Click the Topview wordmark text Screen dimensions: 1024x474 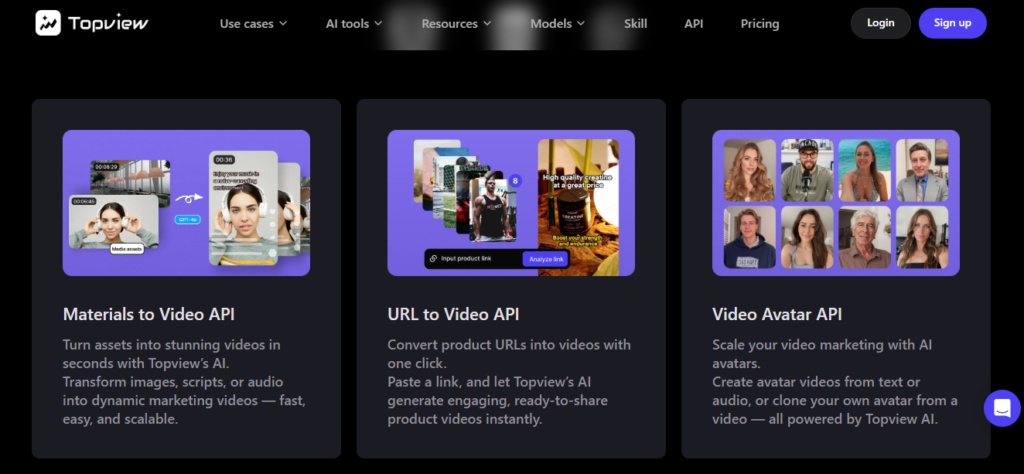coord(108,24)
